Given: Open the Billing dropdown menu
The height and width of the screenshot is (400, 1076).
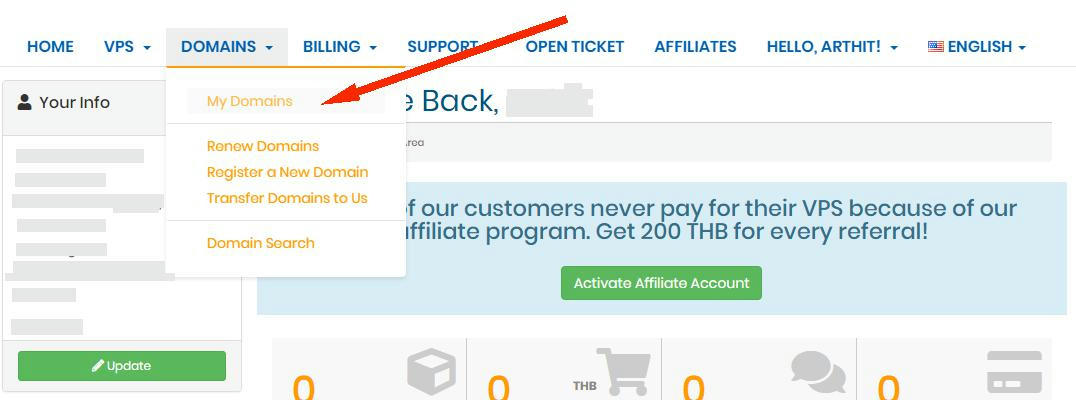Looking at the screenshot, I should tap(340, 47).
